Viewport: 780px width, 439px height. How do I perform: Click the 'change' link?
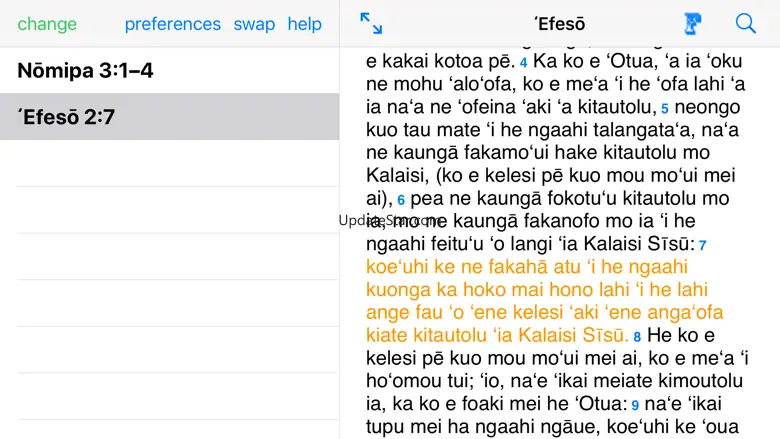(x=47, y=24)
